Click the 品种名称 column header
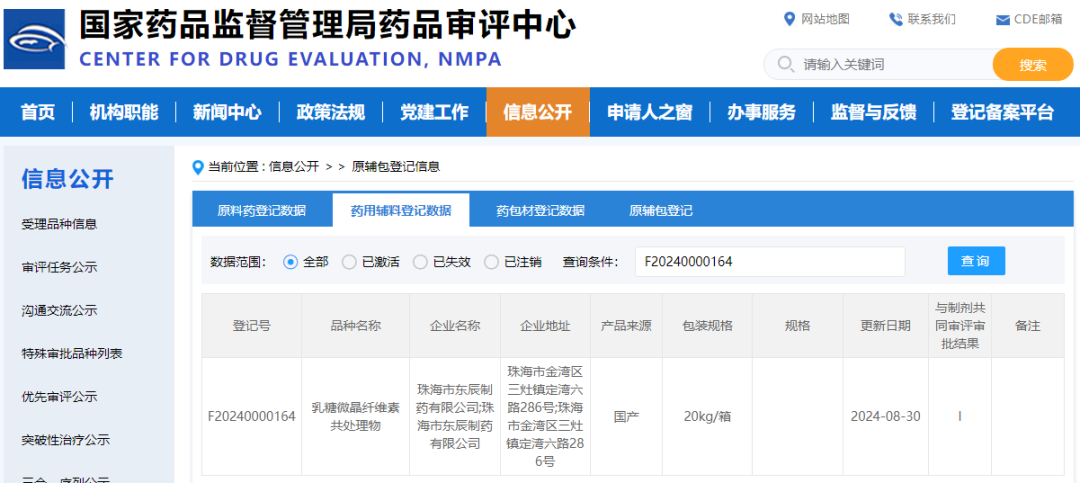The height and width of the screenshot is (483, 1080). (355, 326)
